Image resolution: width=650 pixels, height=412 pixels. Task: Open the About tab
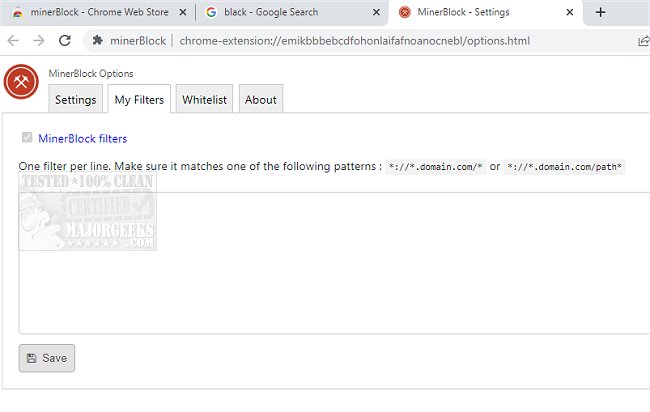tap(261, 99)
